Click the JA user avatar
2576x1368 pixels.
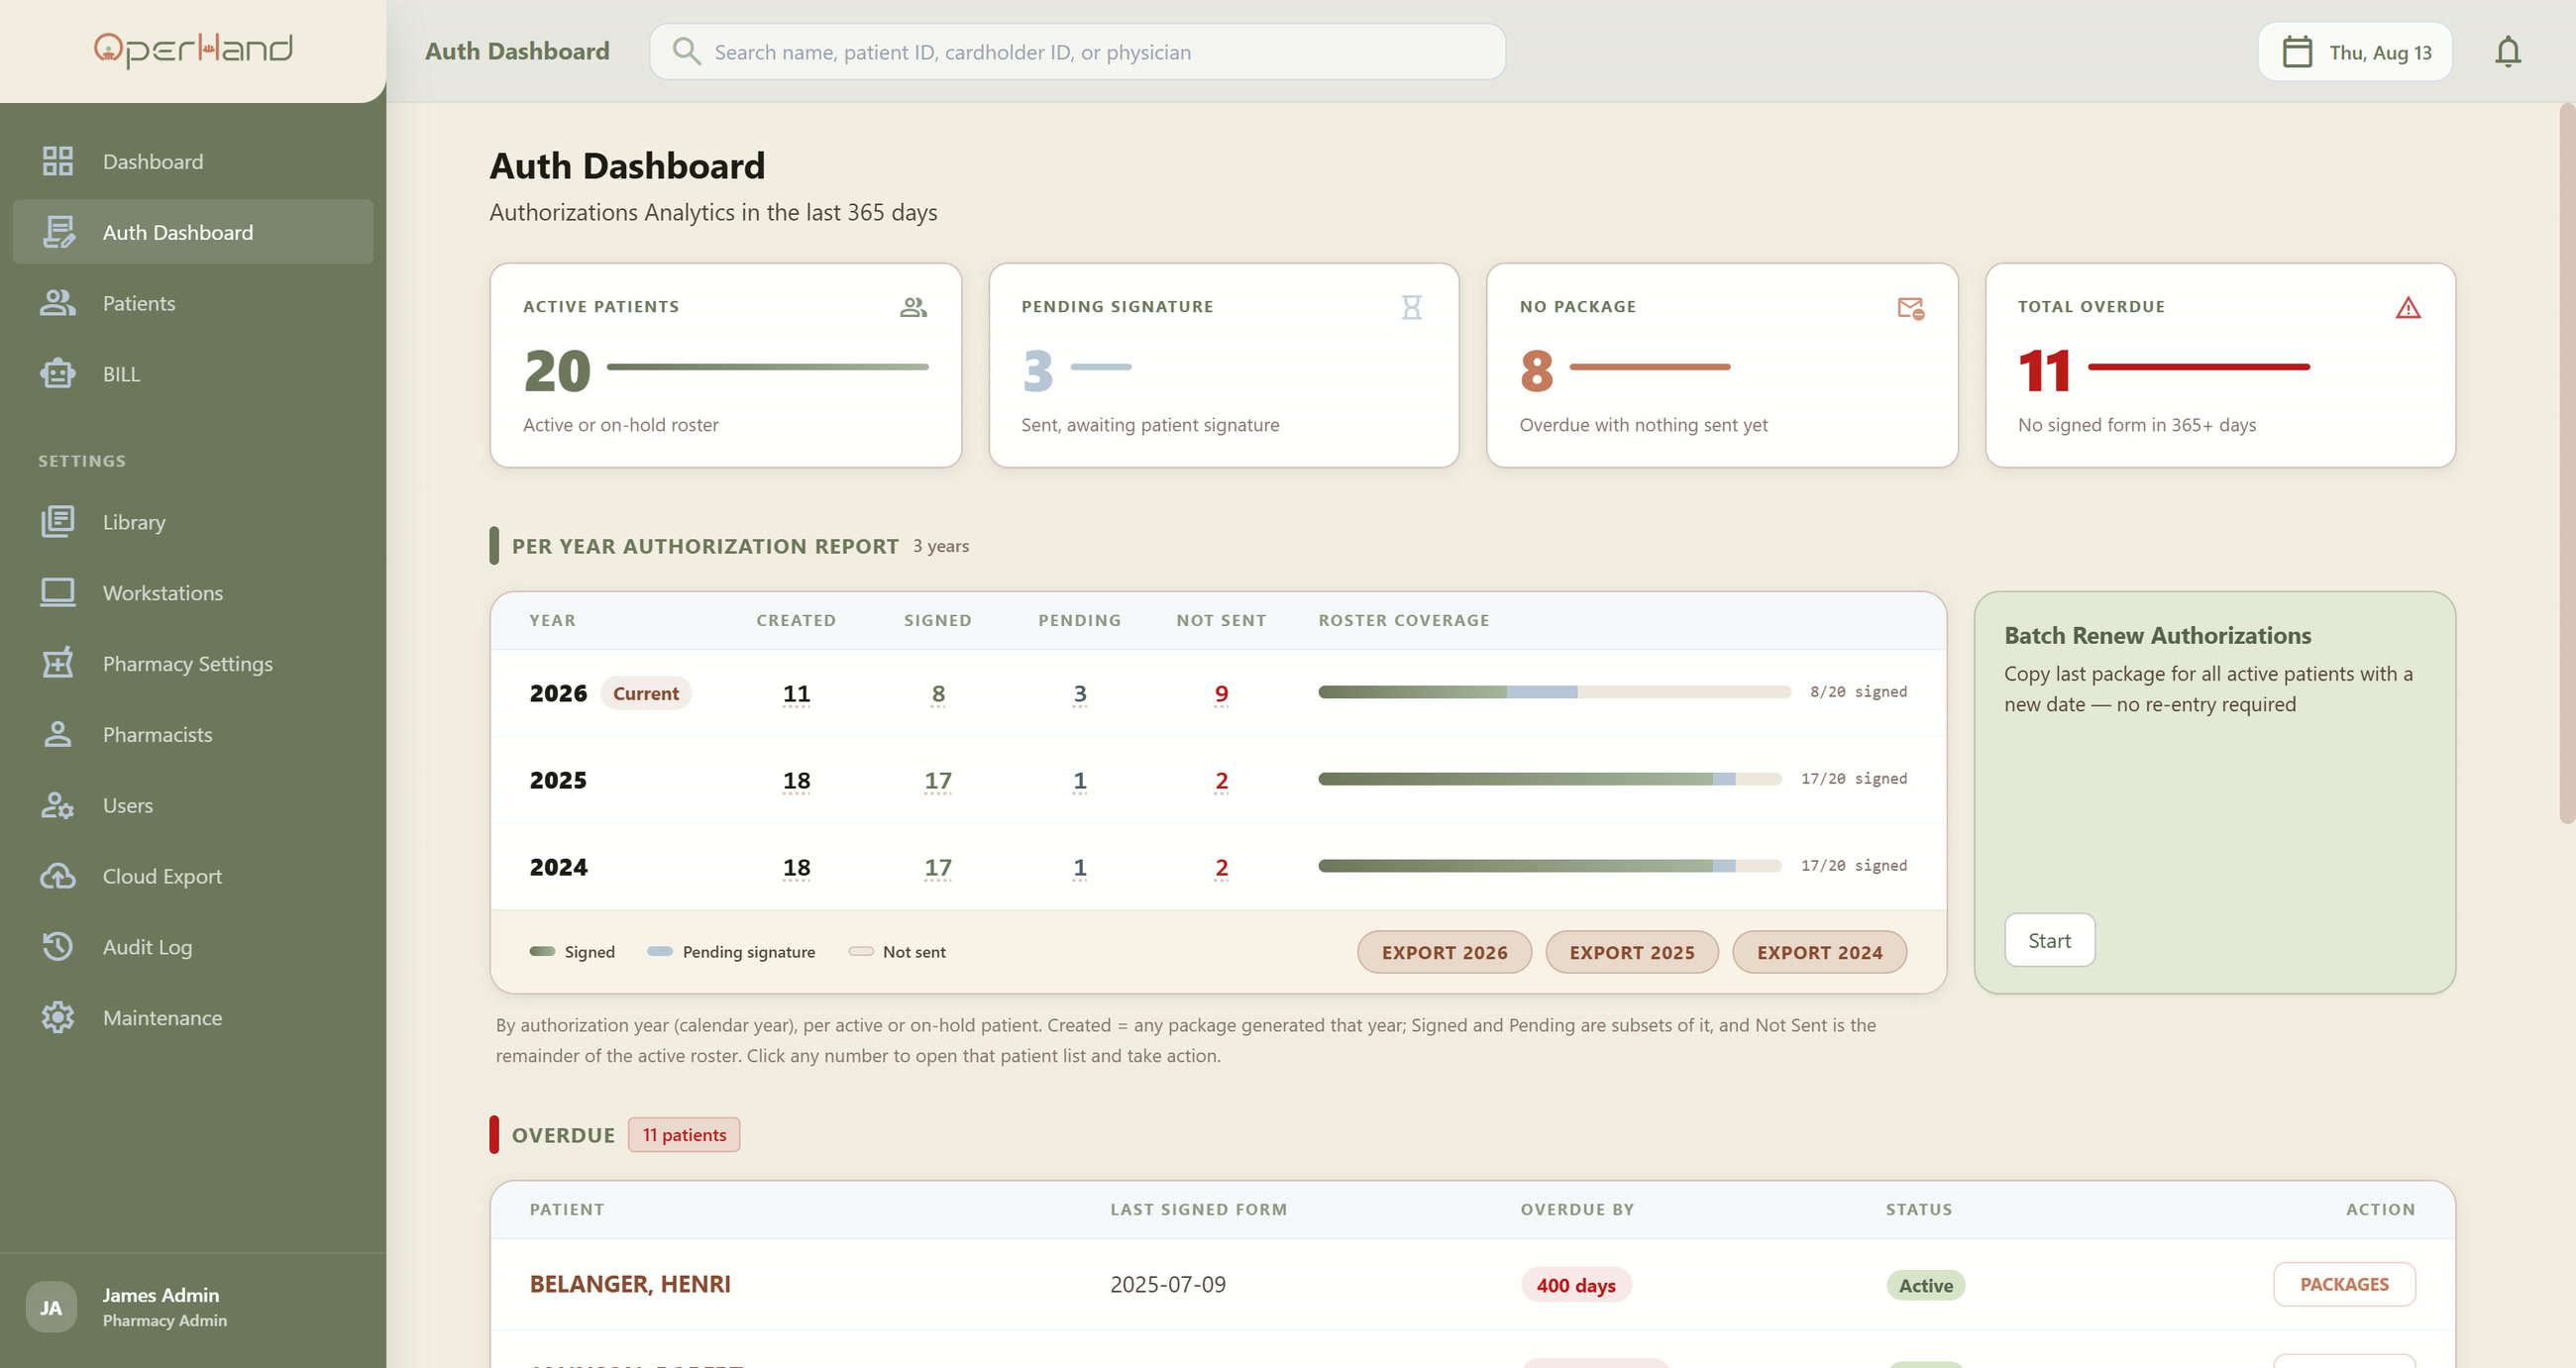51,1307
